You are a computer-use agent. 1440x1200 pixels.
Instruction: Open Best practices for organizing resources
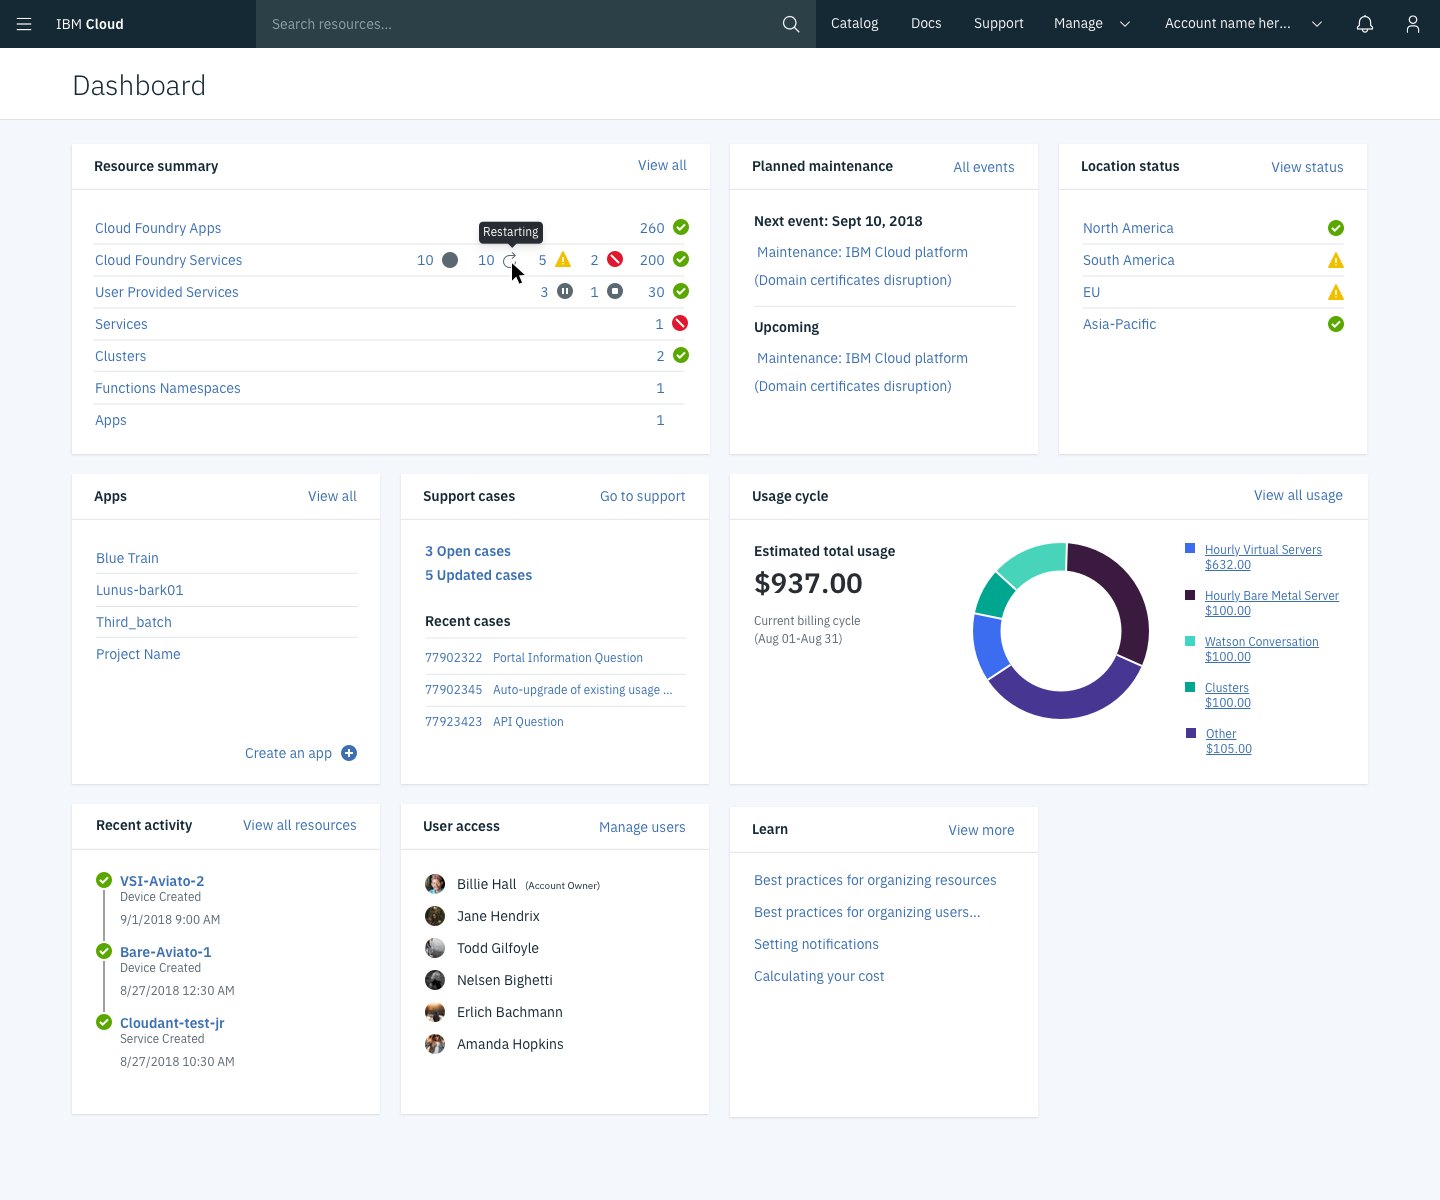875,880
